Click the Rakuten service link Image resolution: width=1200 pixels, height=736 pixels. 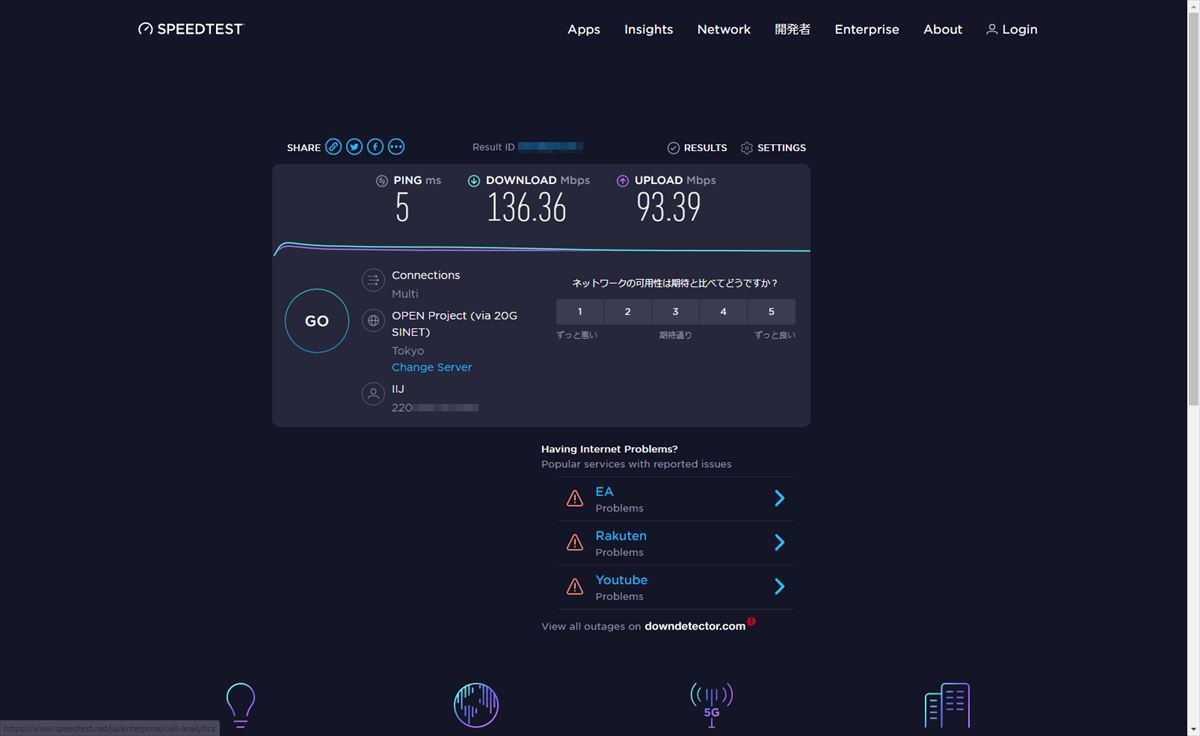tap(621, 536)
